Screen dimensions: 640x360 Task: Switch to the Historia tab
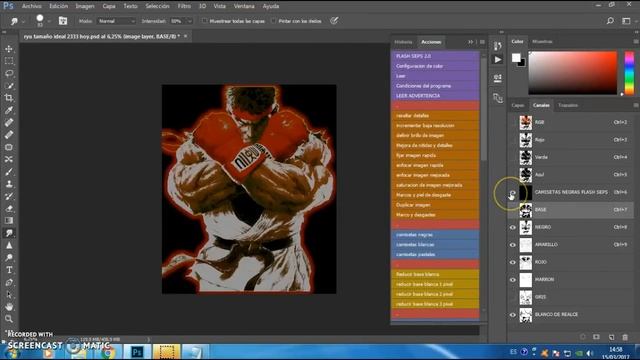(403, 42)
